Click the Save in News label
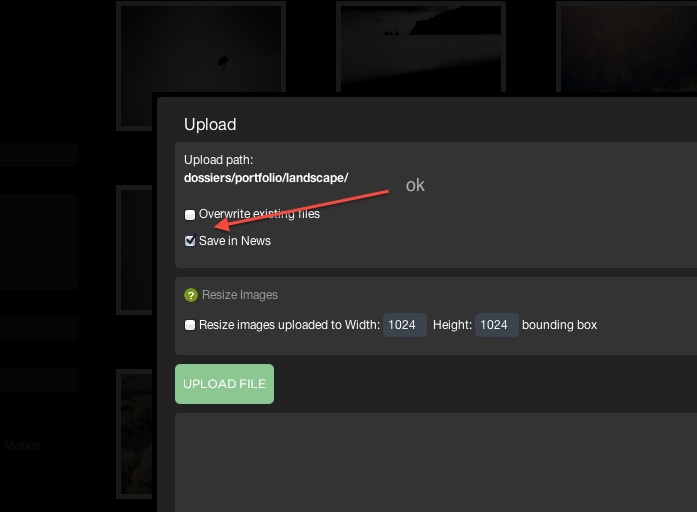Image resolution: width=697 pixels, height=512 pixels. coord(235,241)
